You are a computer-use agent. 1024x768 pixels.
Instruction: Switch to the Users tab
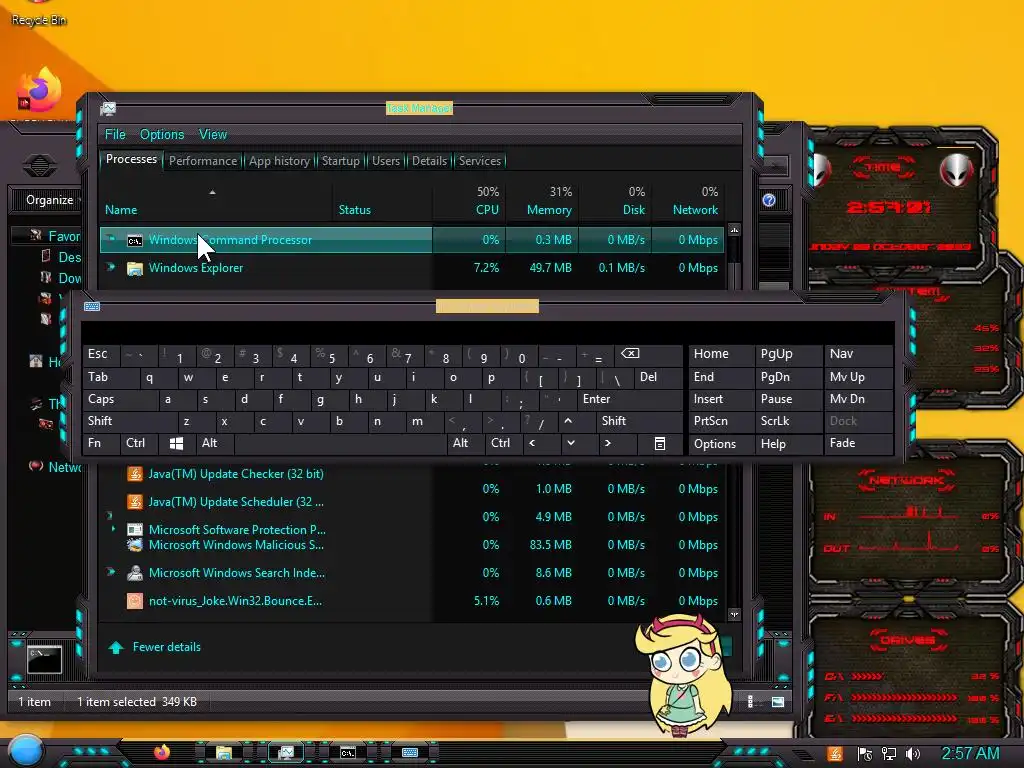coord(385,161)
